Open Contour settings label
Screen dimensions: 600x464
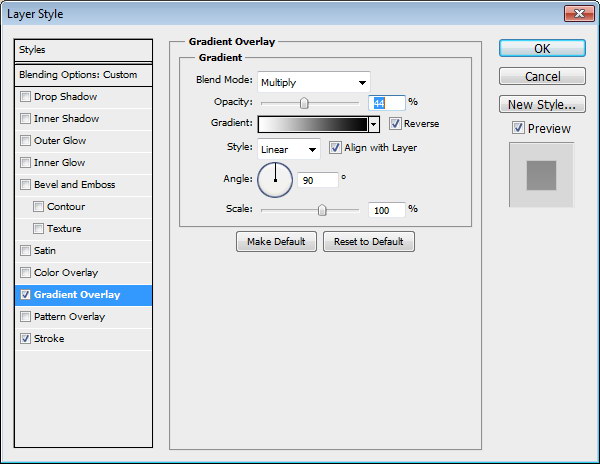click(x=66, y=207)
